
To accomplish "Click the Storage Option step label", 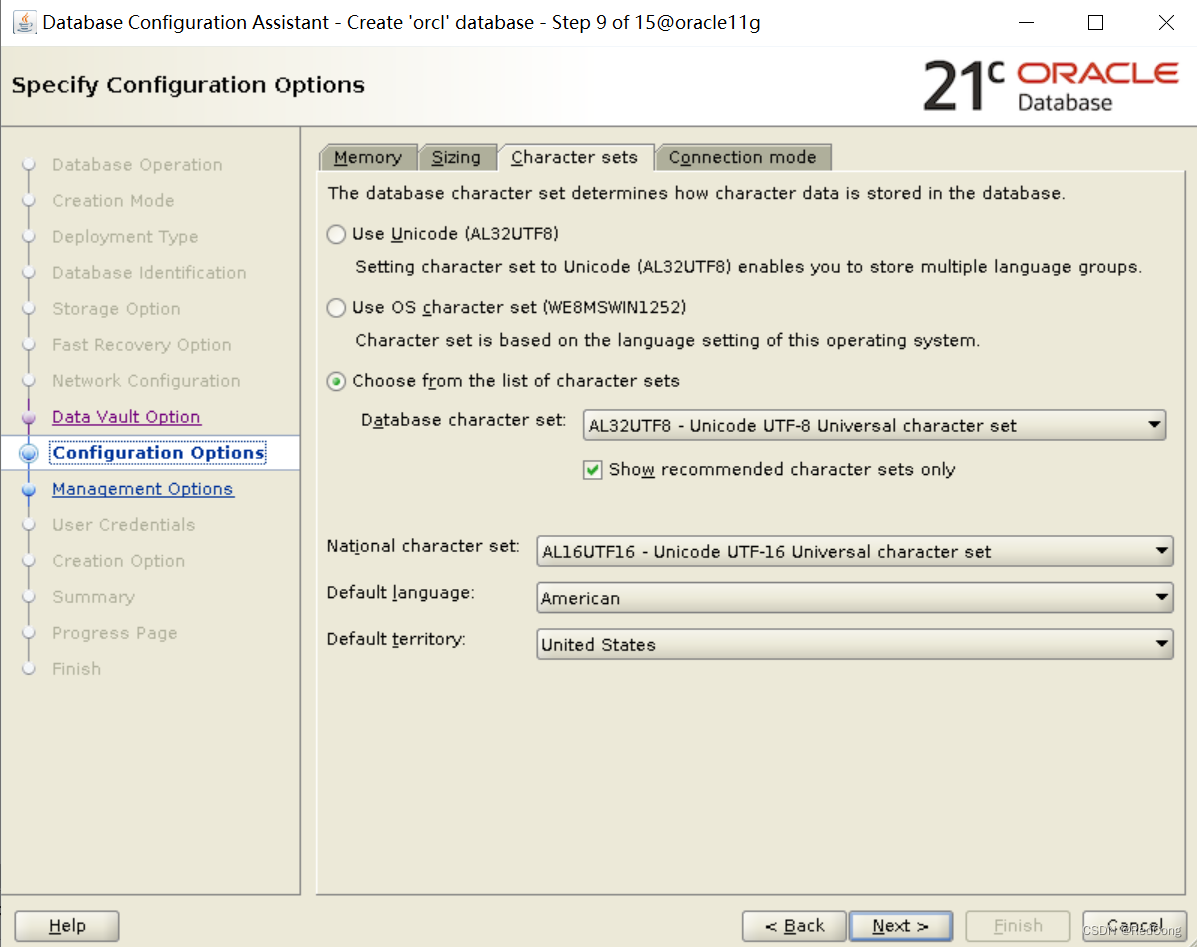I will click(116, 308).
